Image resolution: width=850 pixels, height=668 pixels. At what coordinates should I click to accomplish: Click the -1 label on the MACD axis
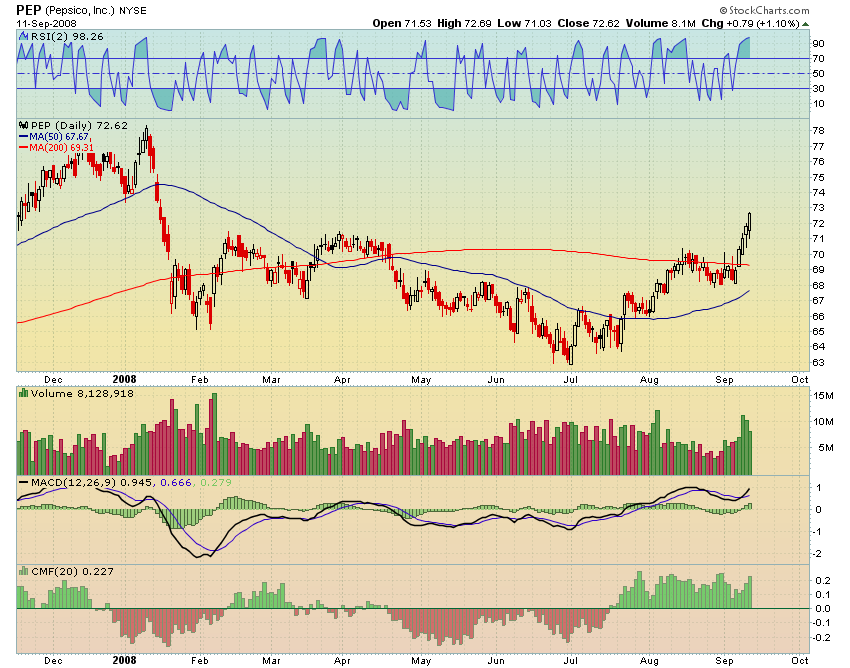[818, 532]
